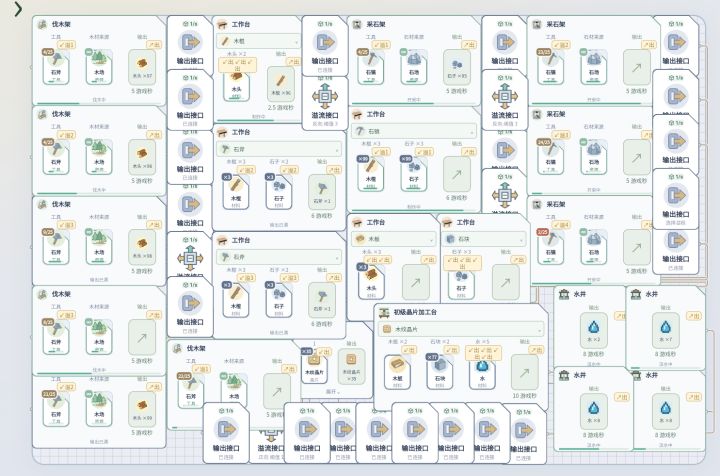Viewport: 720px width, 476px height.
Task: Click 水 ×3 output slot in 水井
Action: pyautogui.click(x=594, y=330)
